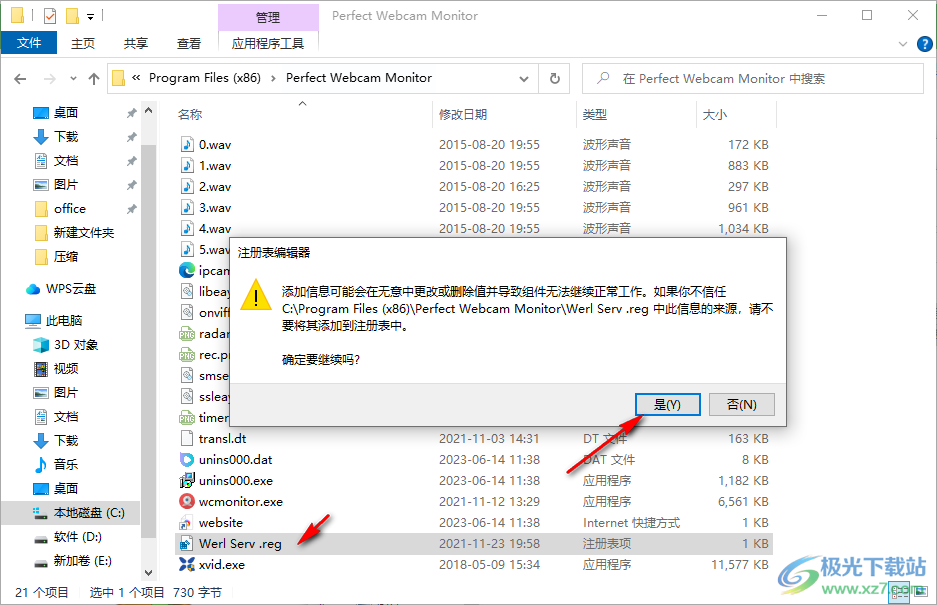Click new folder quick-access toolbar icon
The height and width of the screenshot is (605, 937).
[72, 16]
